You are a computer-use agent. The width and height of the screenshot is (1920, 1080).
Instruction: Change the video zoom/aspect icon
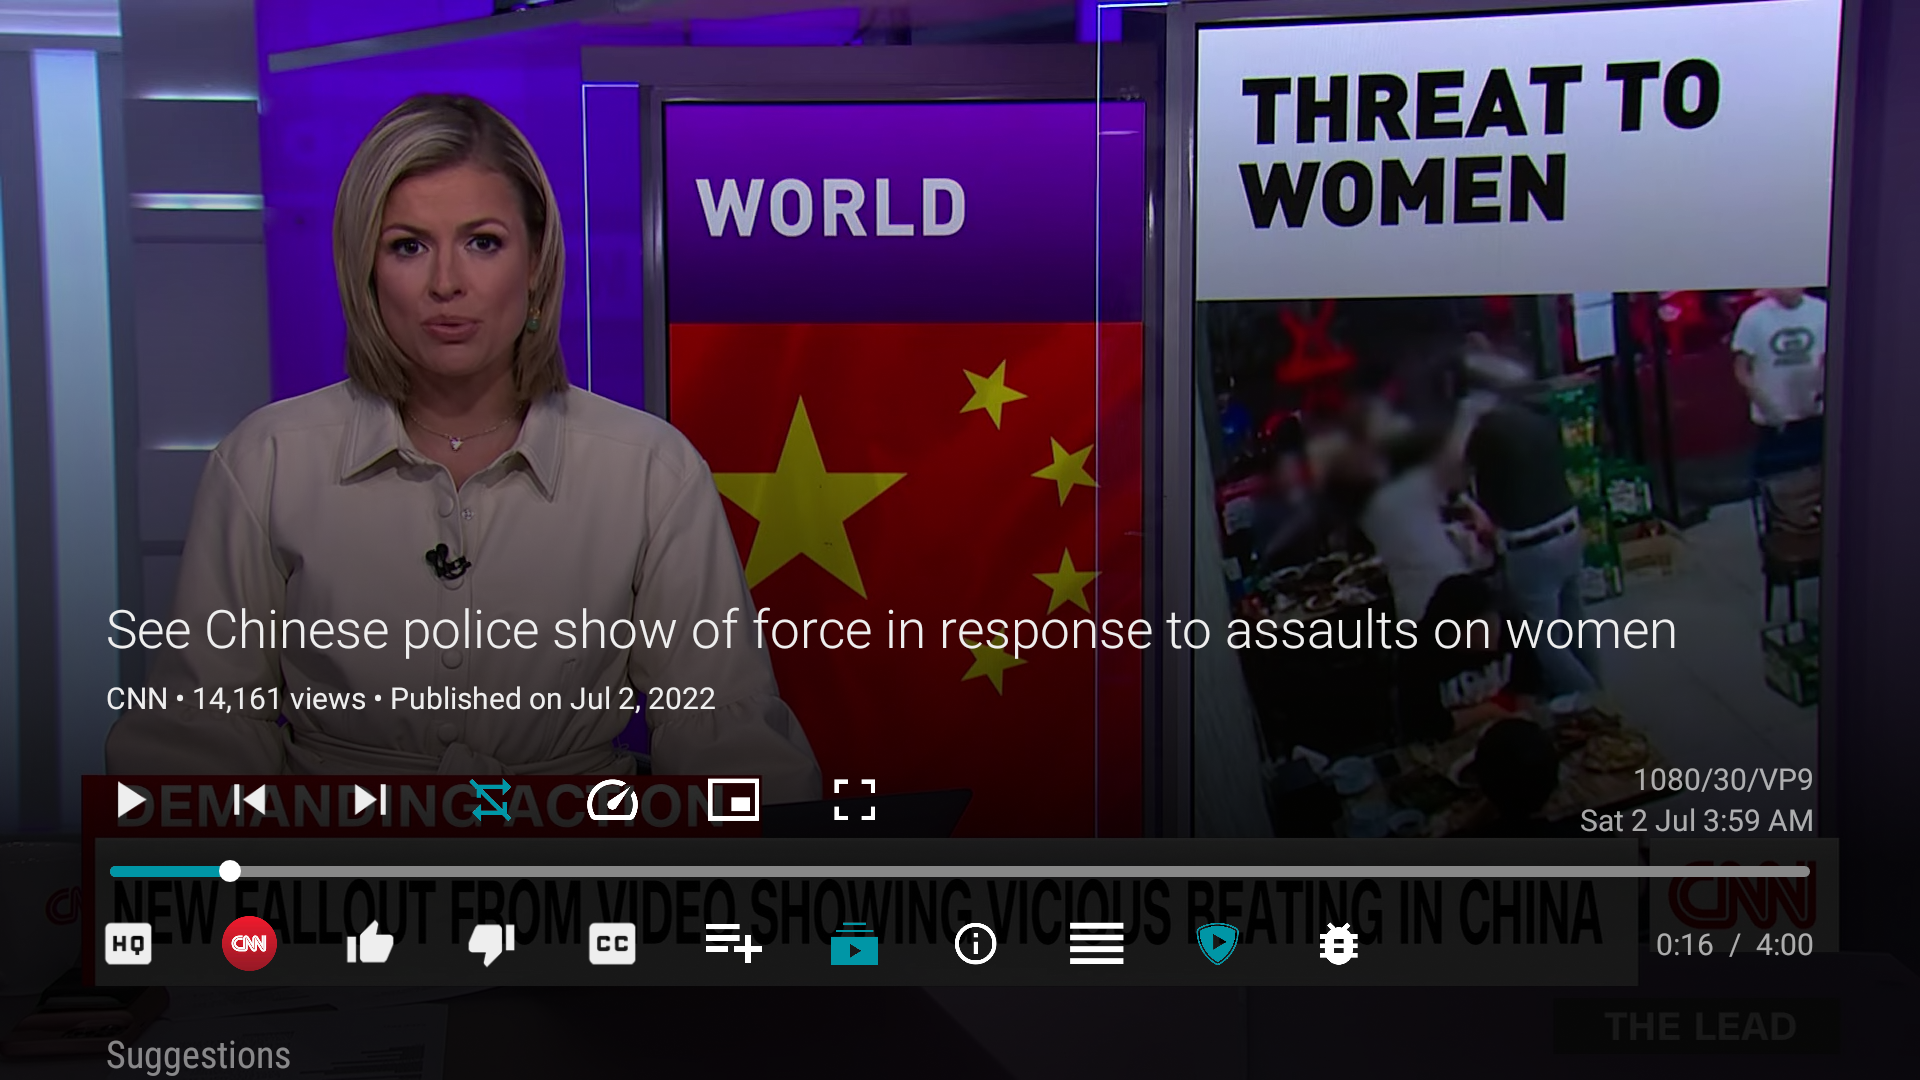[x=854, y=800]
